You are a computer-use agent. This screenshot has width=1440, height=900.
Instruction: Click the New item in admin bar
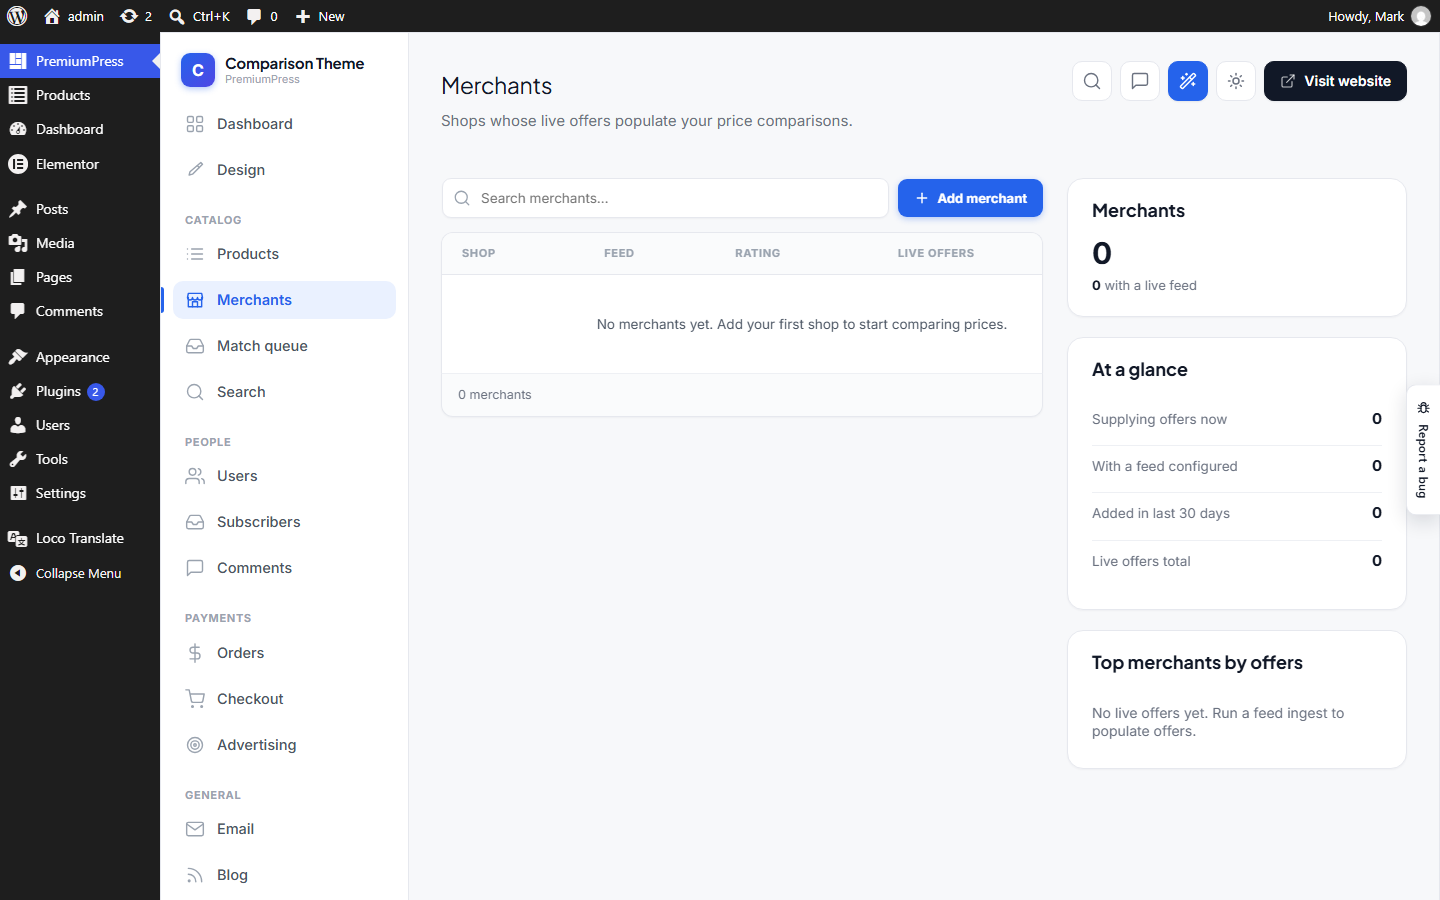(x=320, y=16)
